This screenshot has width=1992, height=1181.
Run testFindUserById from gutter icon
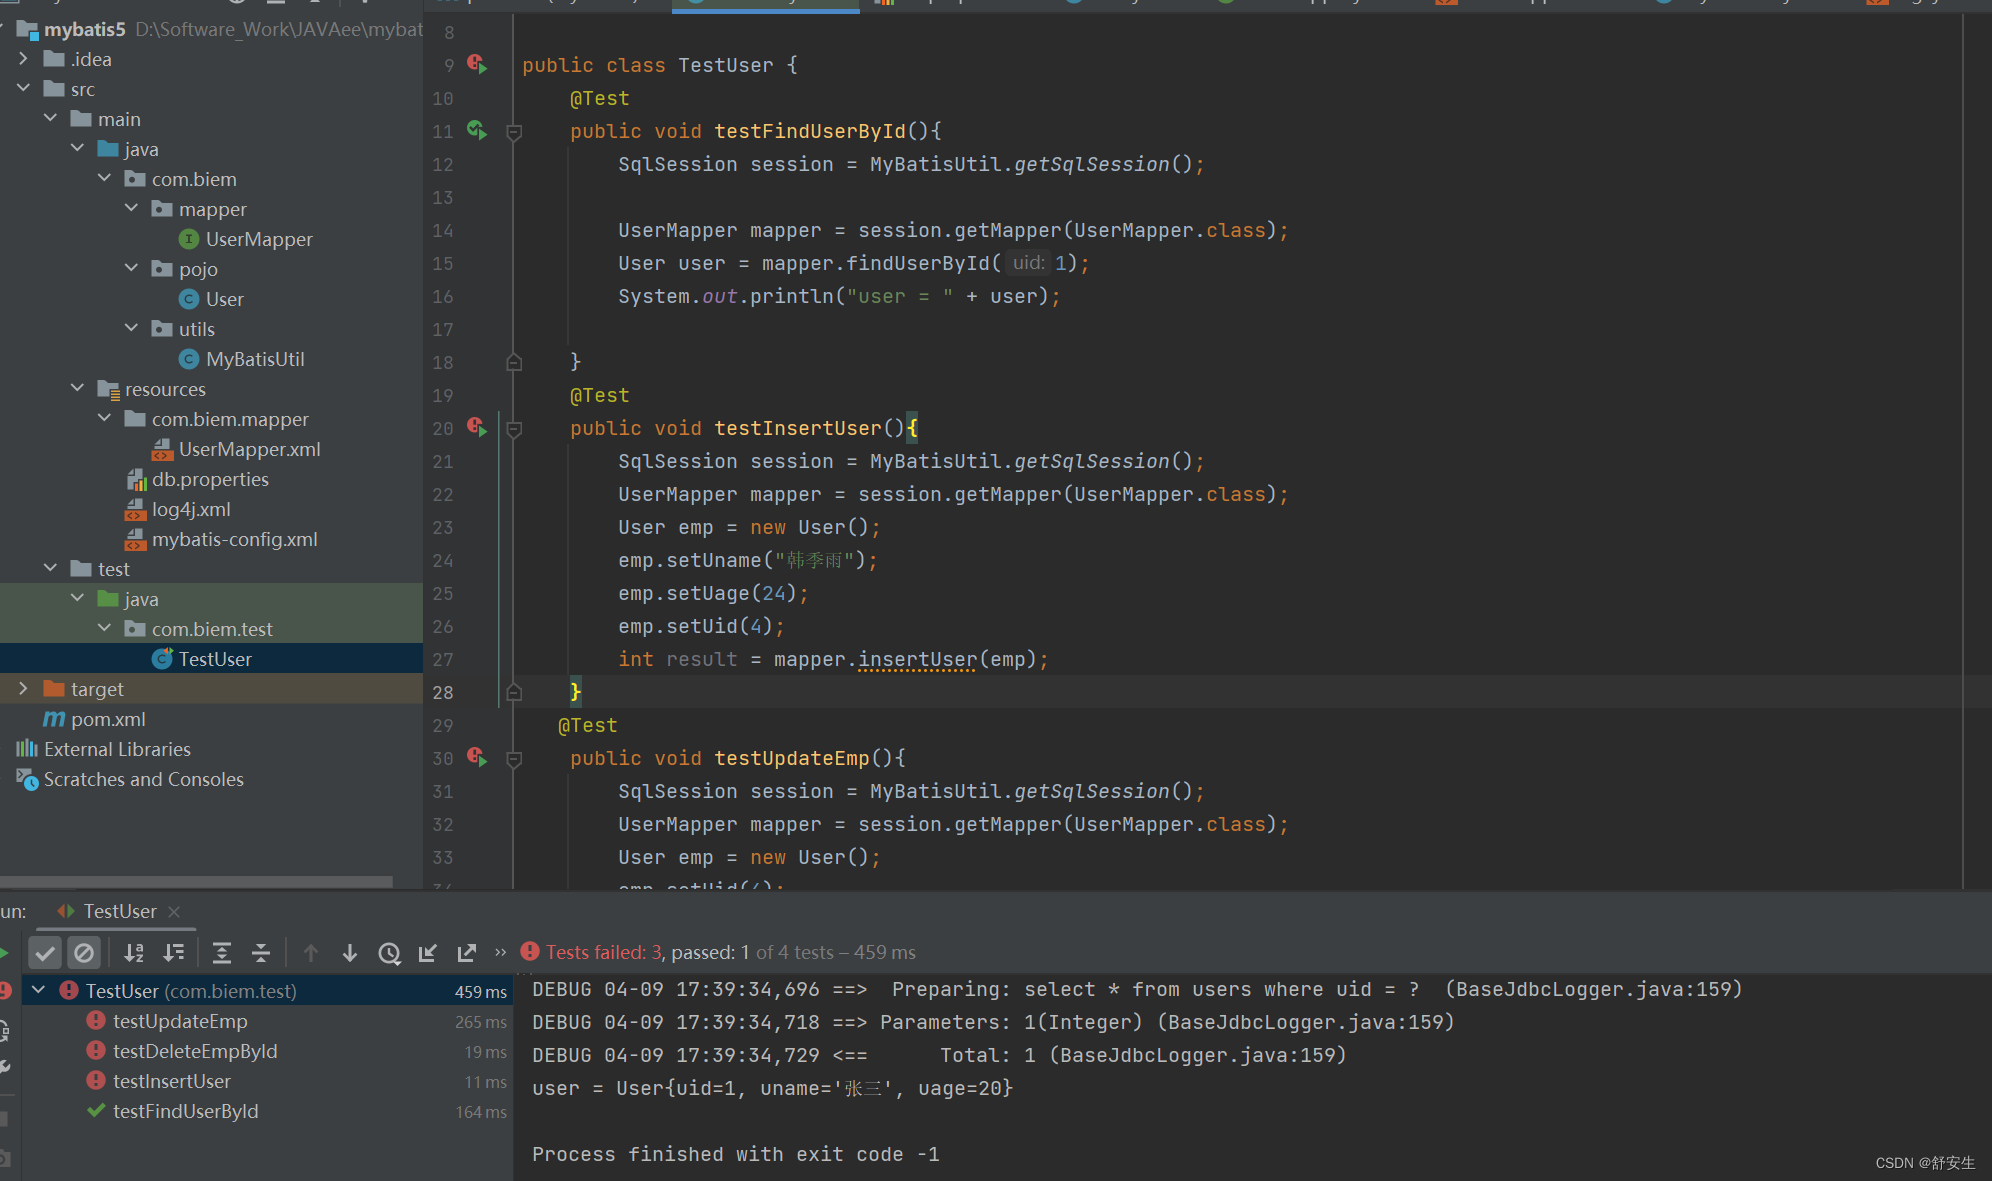coord(477,131)
